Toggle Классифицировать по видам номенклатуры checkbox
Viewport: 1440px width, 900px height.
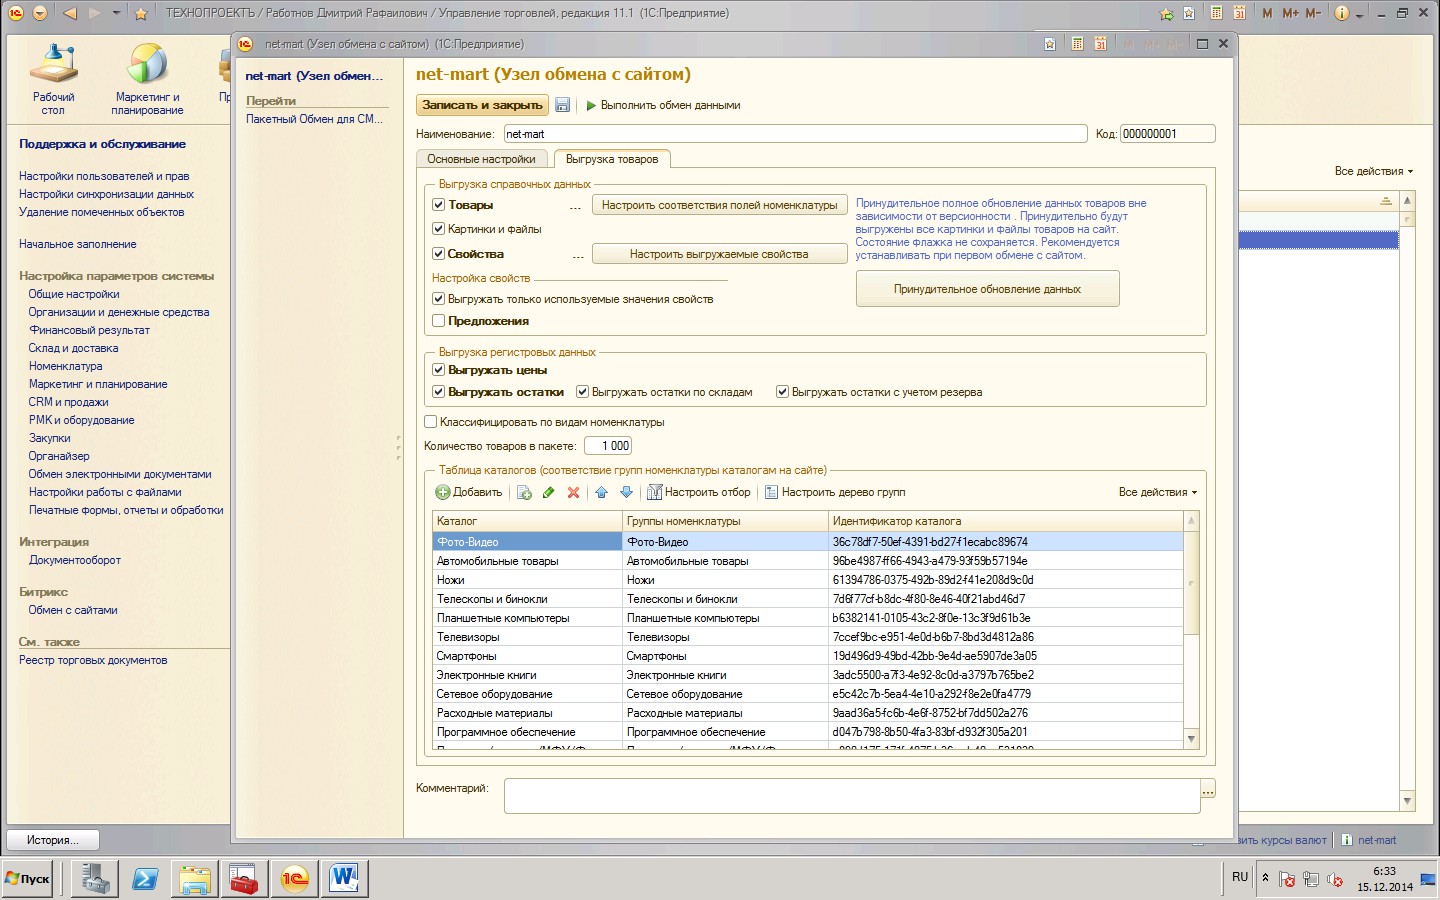431,422
